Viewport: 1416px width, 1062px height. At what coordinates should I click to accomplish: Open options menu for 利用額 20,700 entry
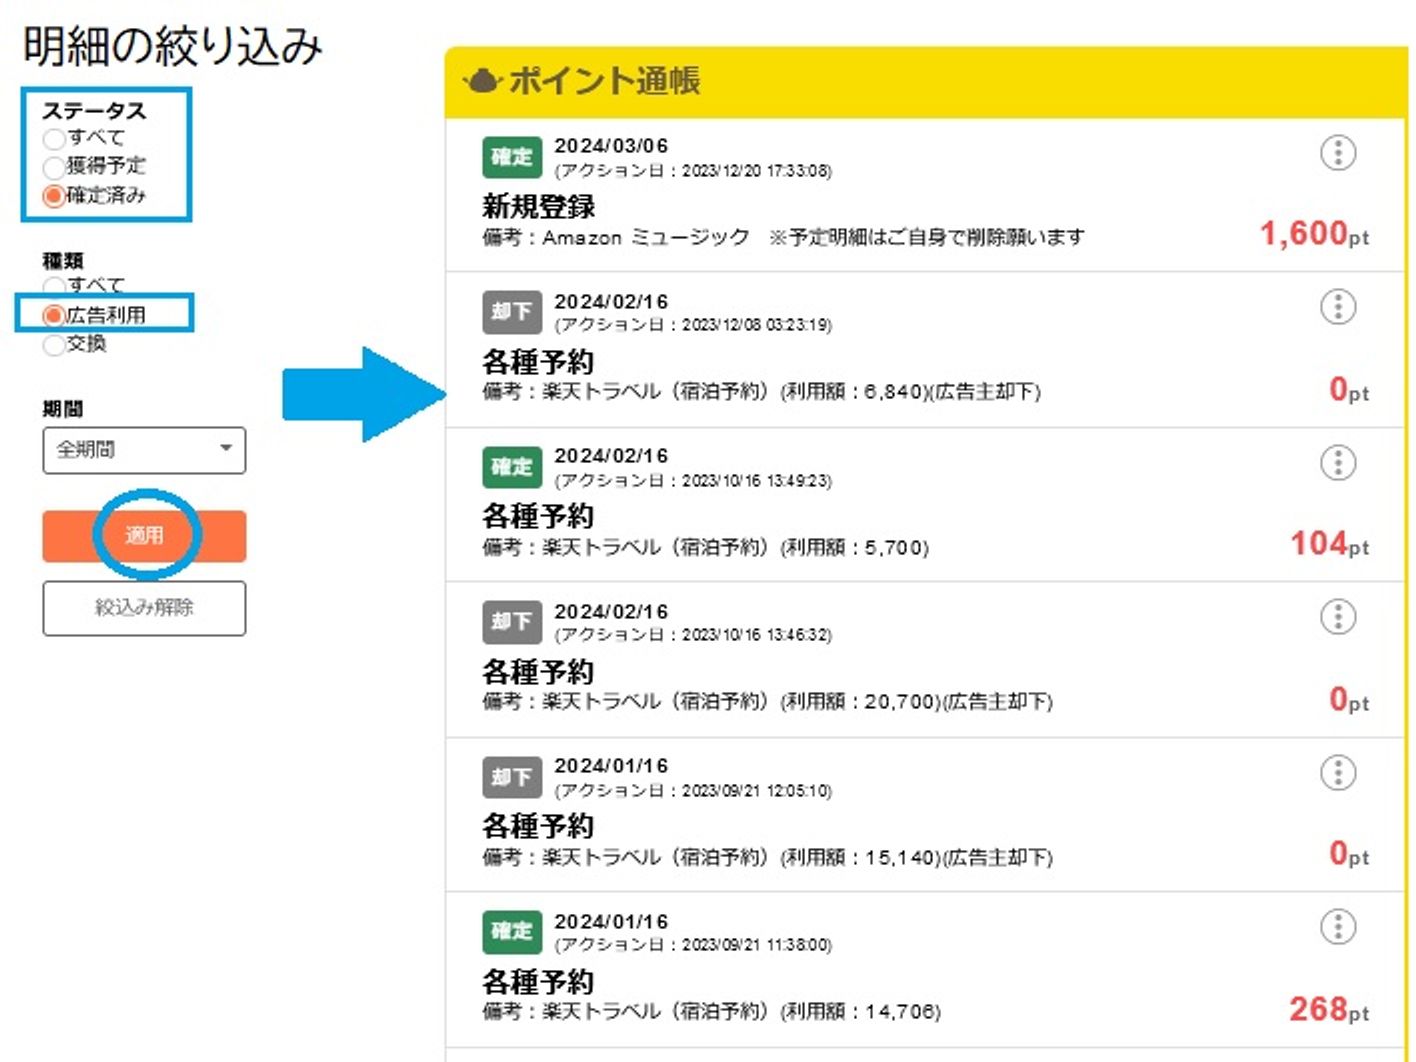coord(1337,617)
